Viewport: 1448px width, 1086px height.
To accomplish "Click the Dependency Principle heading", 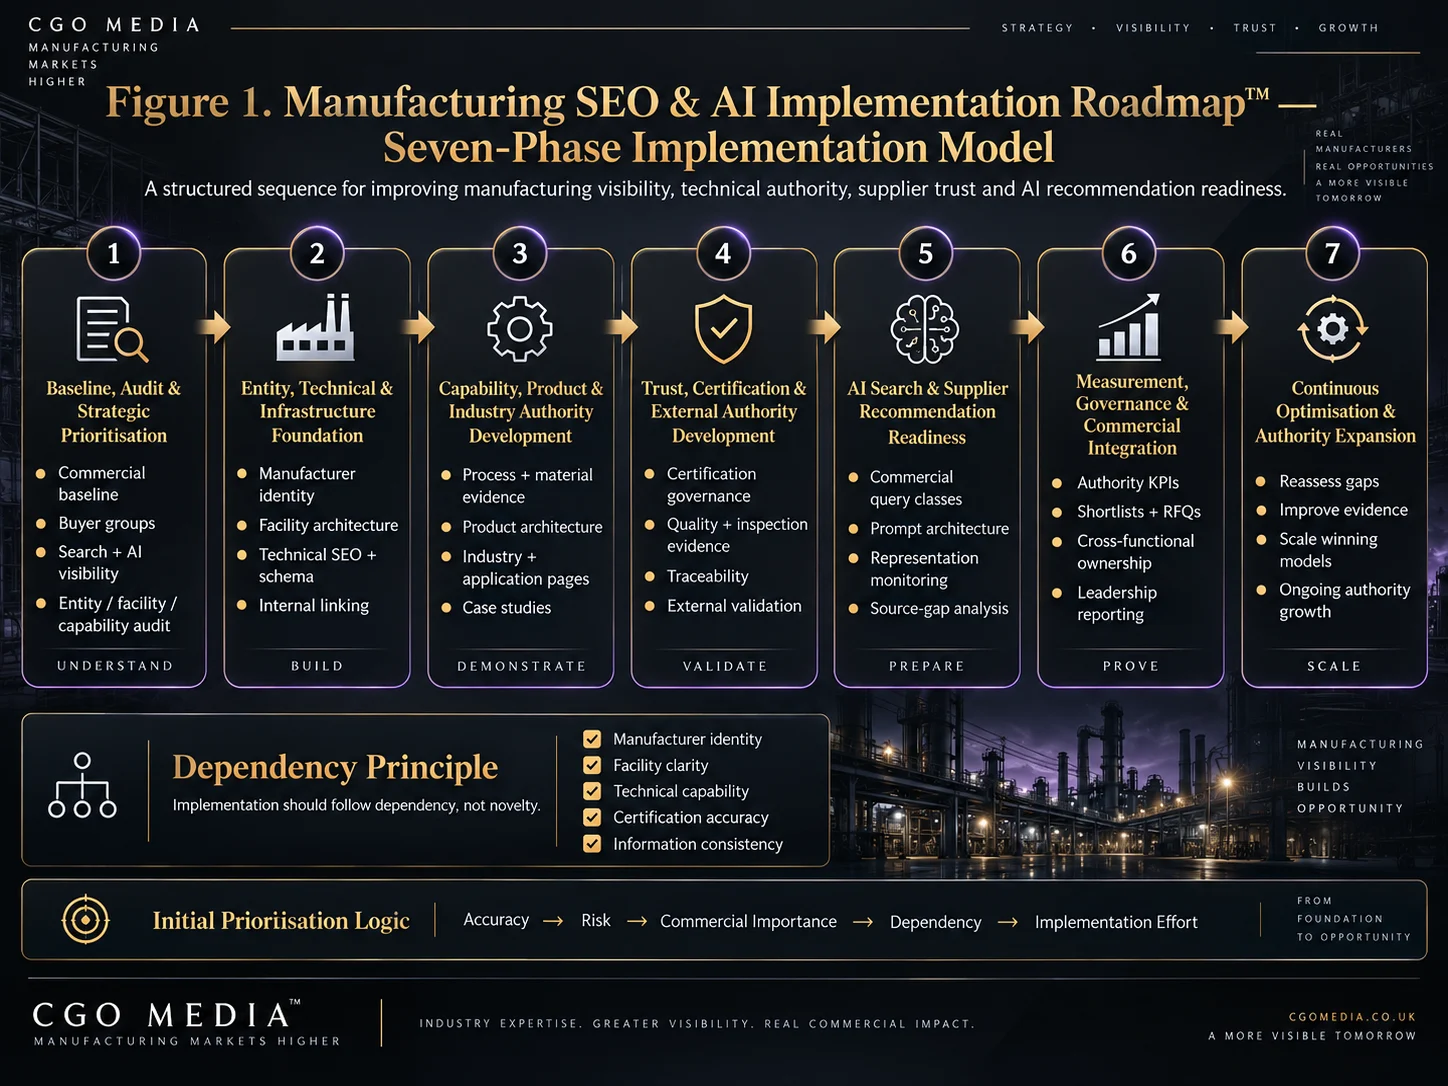I will coord(335,767).
